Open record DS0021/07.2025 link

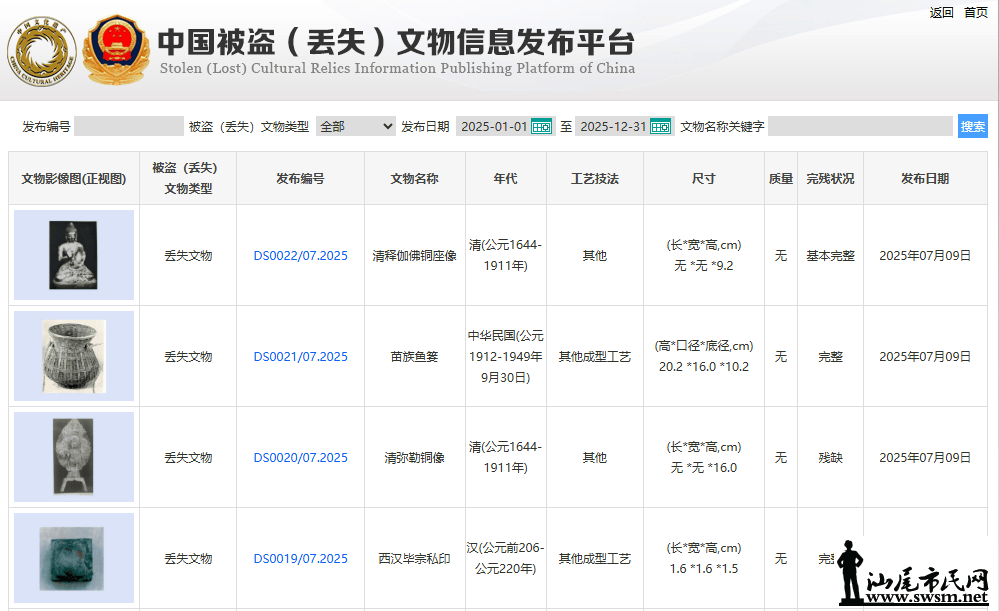[300, 357]
